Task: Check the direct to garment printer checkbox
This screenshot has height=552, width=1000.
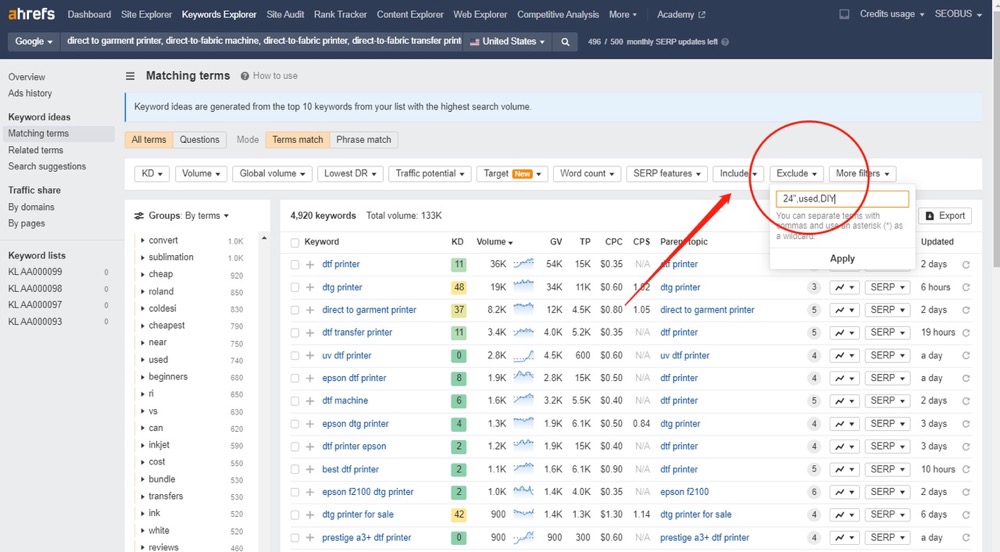Action: tap(295, 310)
